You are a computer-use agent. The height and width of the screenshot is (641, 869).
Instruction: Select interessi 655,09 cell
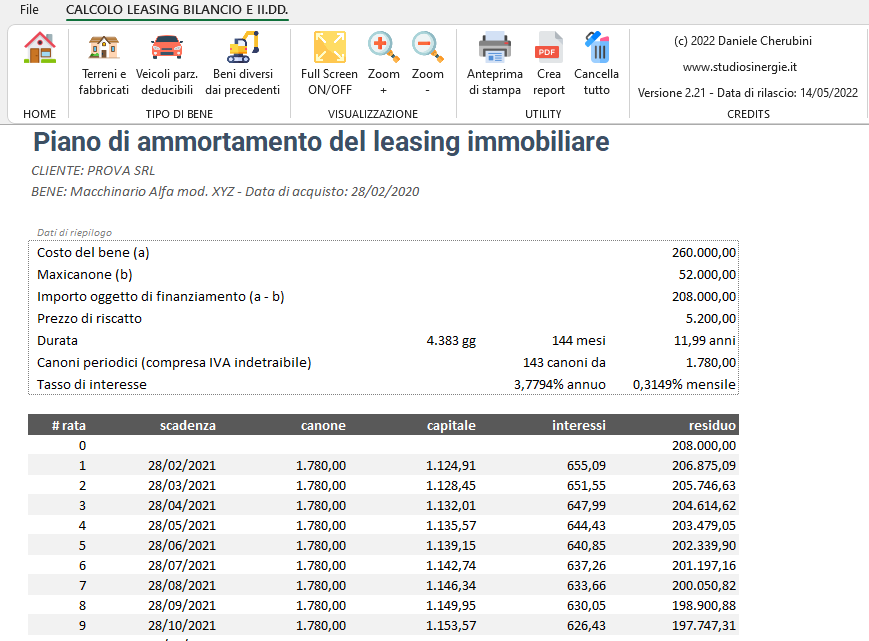click(x=586, y=465)
